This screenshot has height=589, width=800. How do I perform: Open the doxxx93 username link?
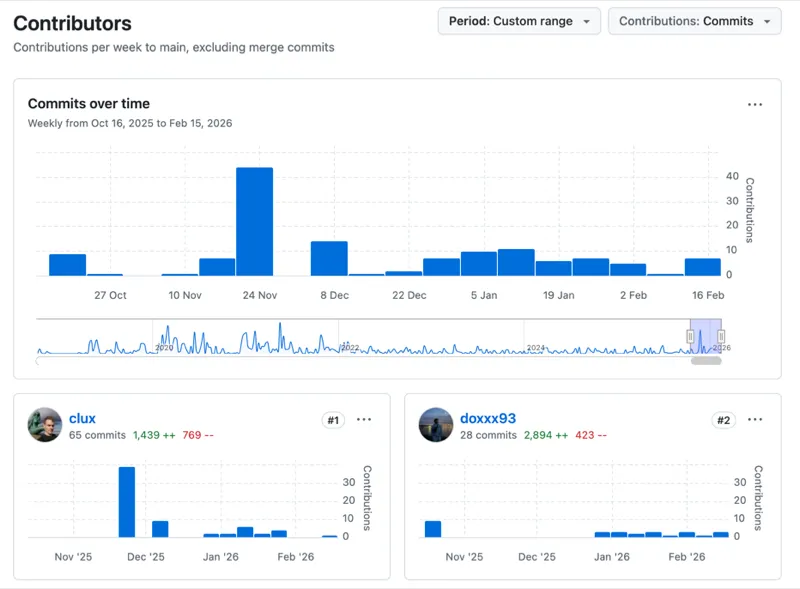[x=488, y=418]
